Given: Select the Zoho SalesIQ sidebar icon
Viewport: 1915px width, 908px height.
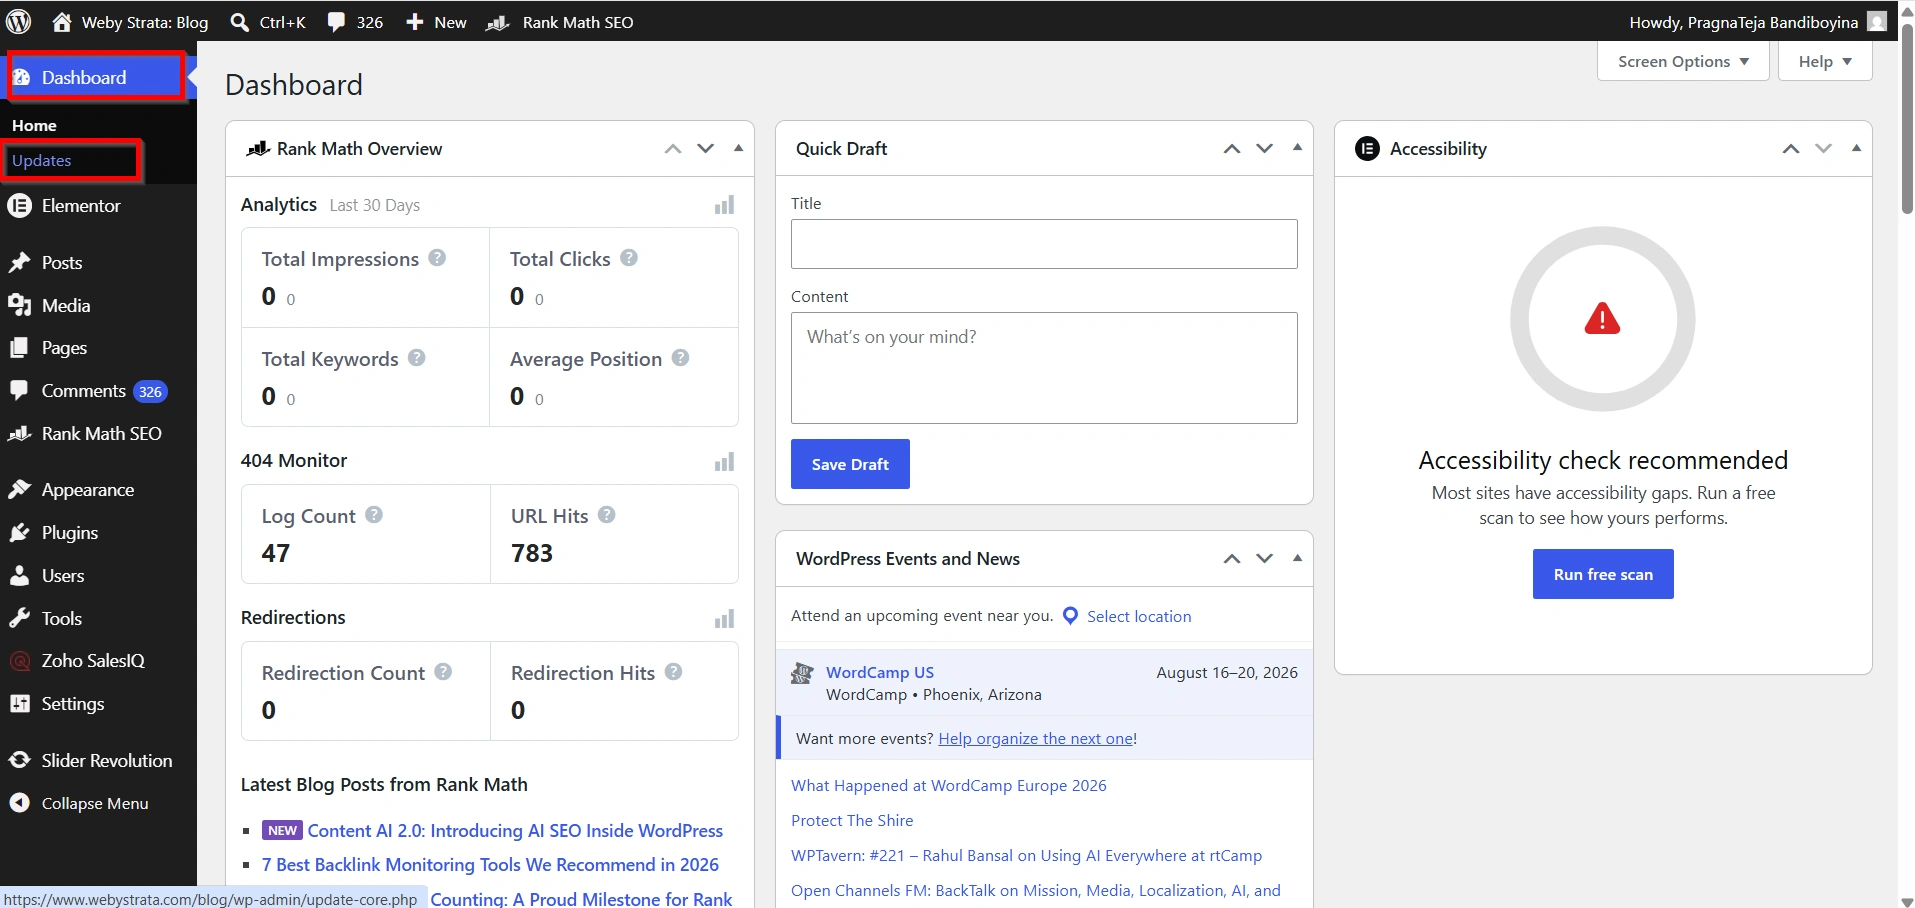Looking at the screenshot, I should tap(19, 661).
